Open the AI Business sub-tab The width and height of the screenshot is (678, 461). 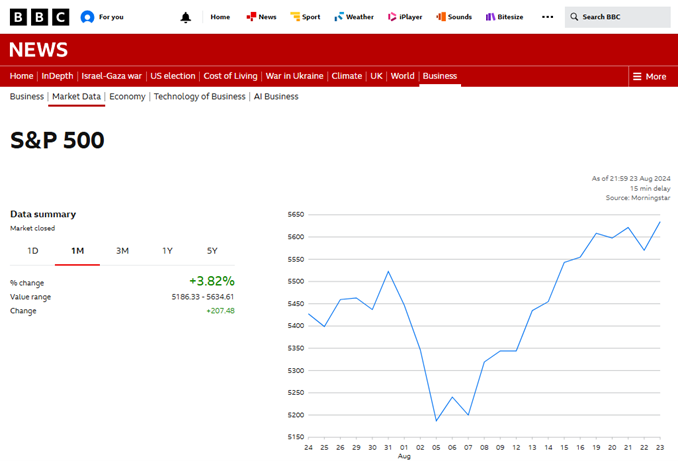point(276,96)
